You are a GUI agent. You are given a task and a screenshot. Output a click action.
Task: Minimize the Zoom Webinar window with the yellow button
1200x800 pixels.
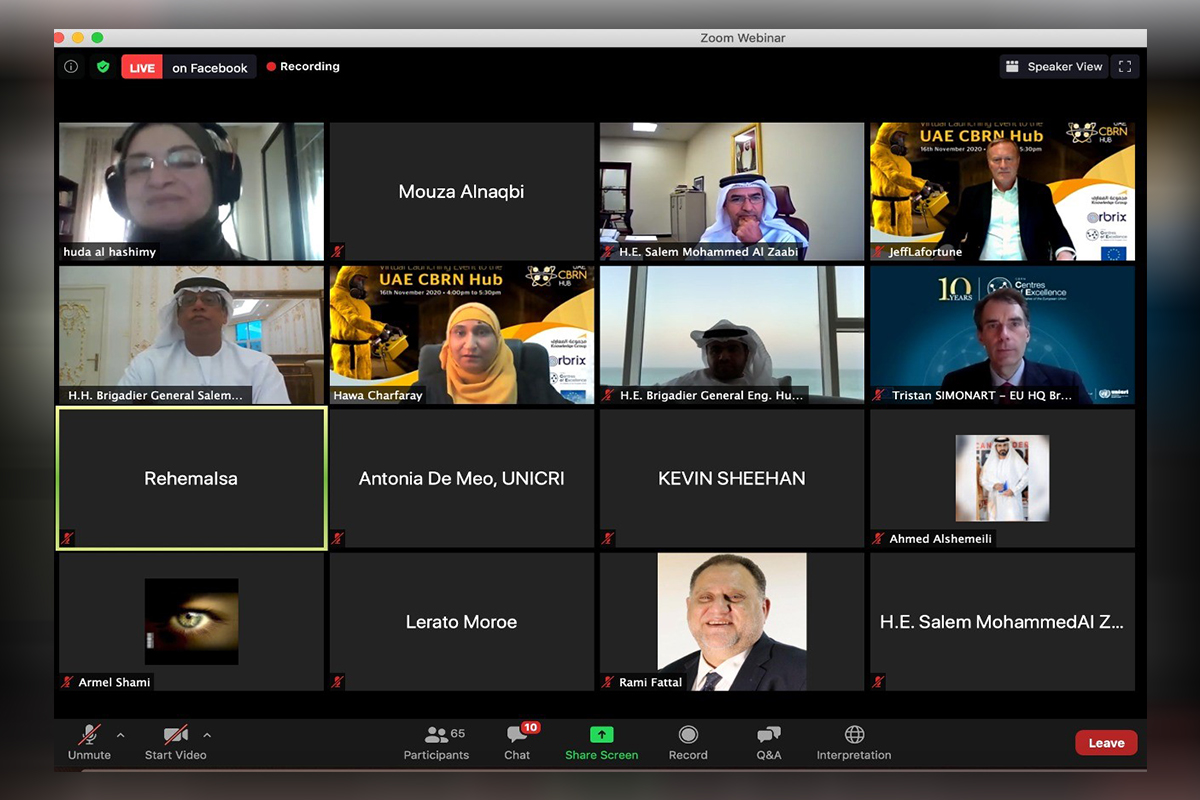pyautogui.click(x=78, y=37)
